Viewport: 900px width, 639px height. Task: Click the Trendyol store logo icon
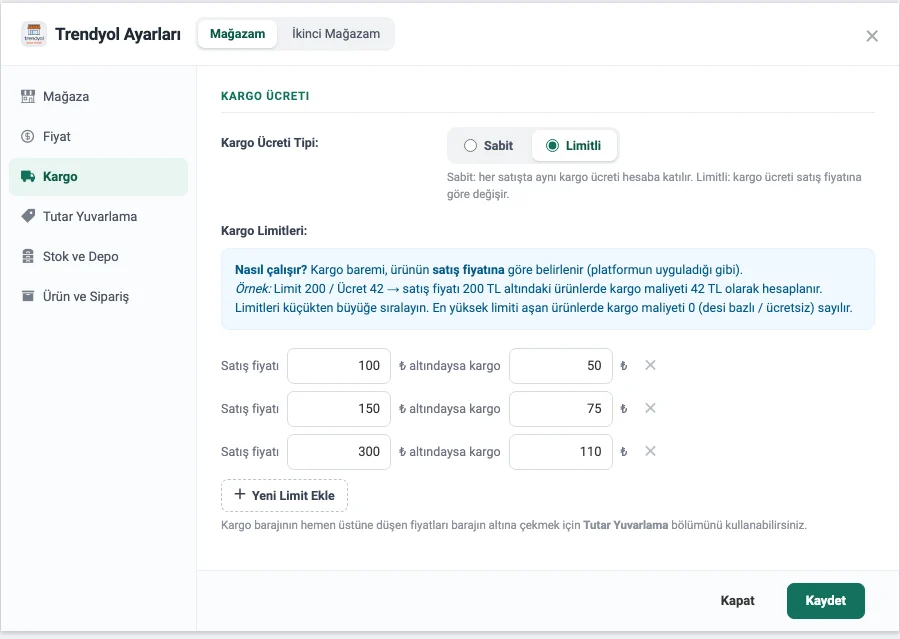pyautogui.click(x=34, y=34)
